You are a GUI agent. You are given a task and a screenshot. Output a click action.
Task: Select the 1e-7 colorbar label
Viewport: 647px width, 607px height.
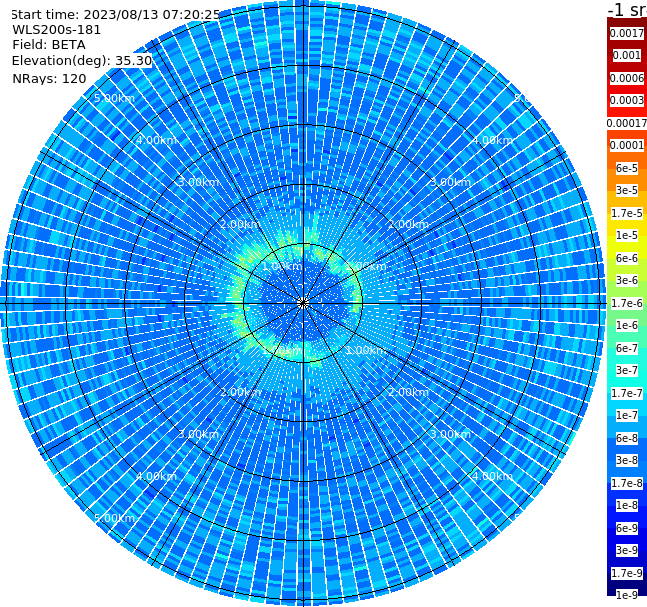[627, 415]
